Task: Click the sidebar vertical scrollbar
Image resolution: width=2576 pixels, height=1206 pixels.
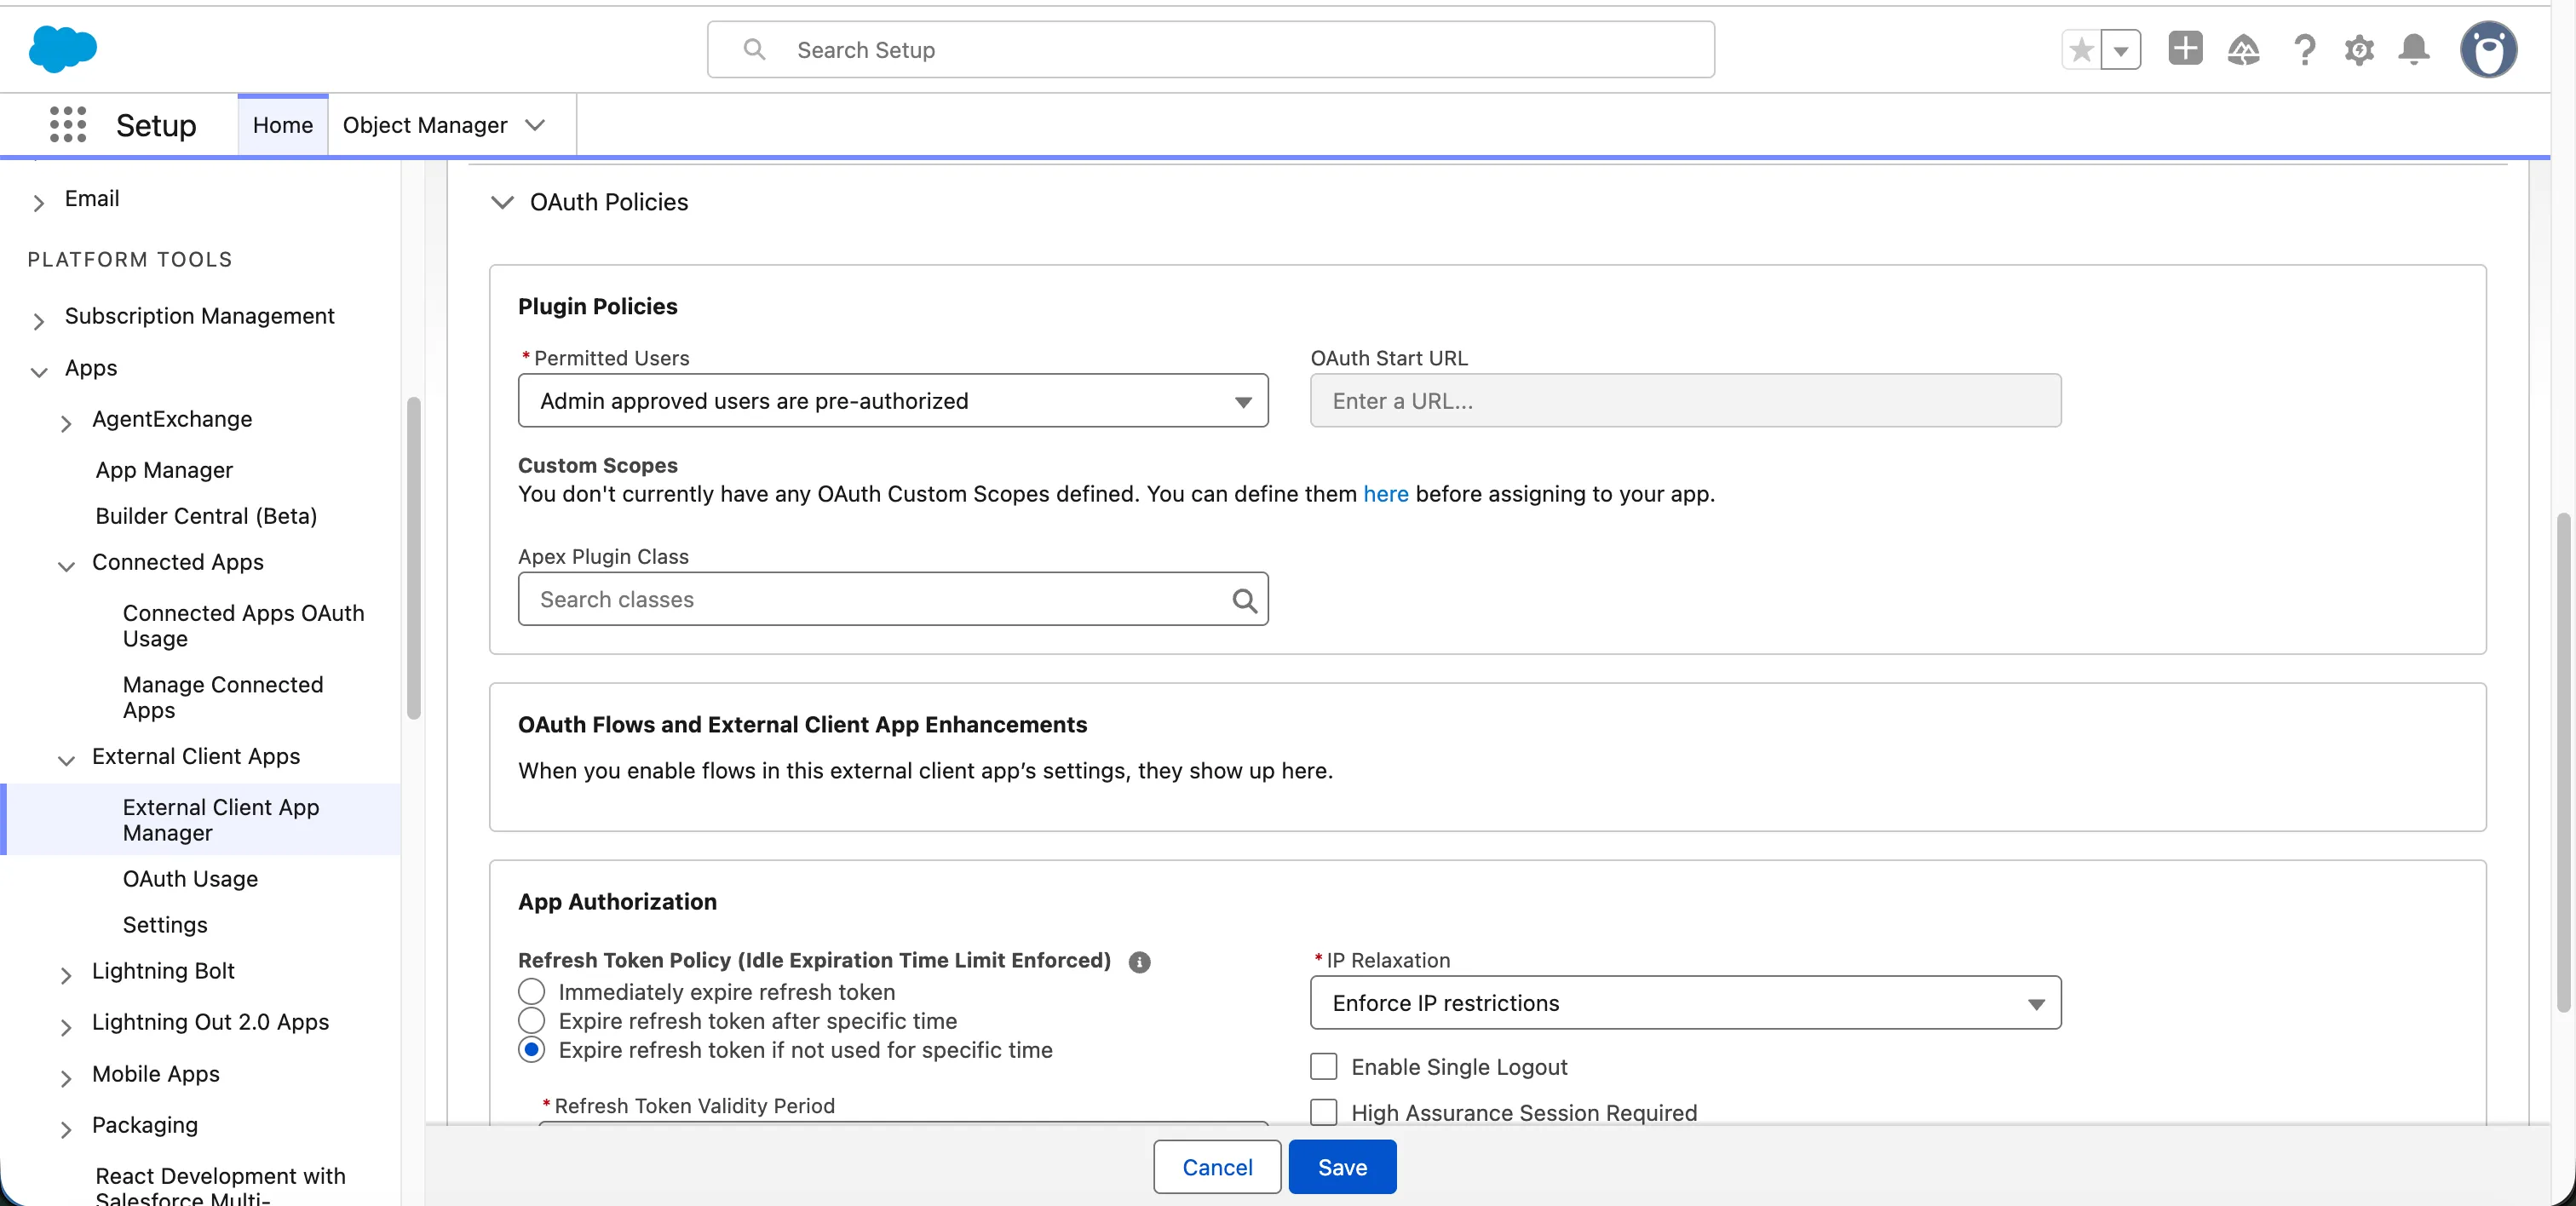Action: (x=413, y=558)
